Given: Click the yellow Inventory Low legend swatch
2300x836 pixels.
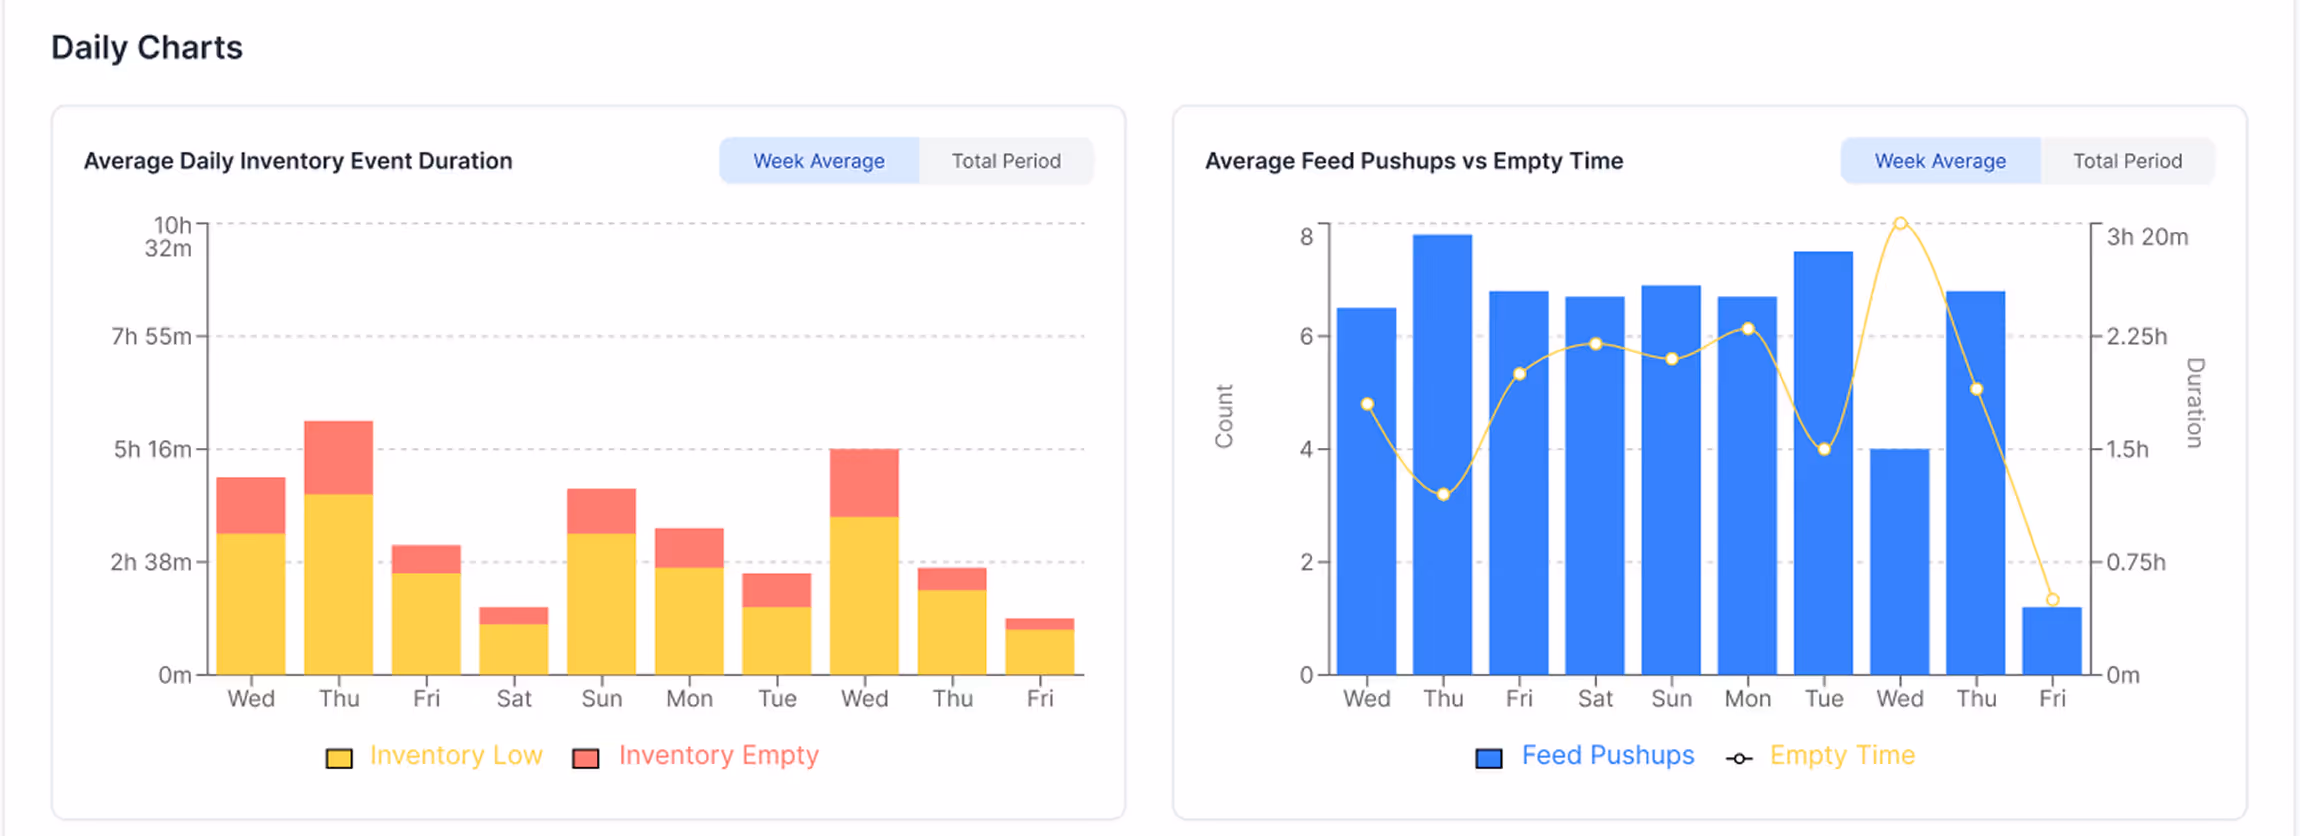Looking at the screenshot, I should coord(340,758).
